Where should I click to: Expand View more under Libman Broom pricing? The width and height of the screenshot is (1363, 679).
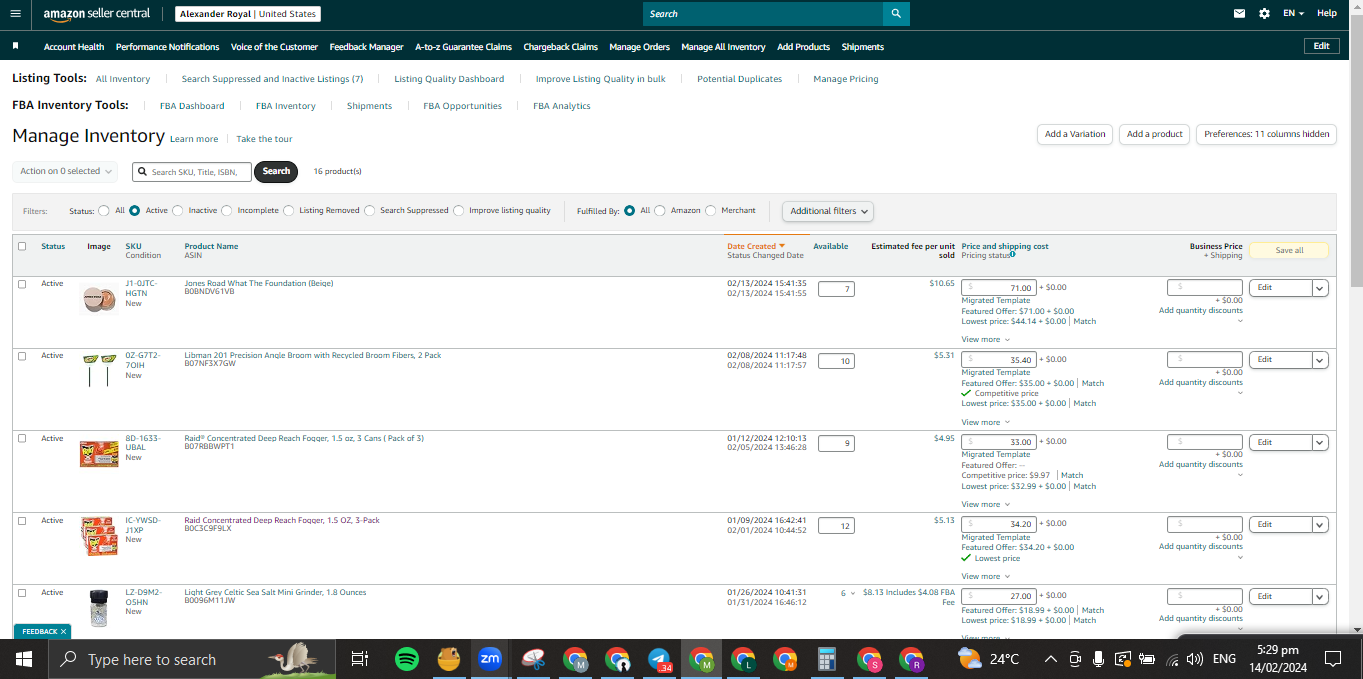[984, 422]
